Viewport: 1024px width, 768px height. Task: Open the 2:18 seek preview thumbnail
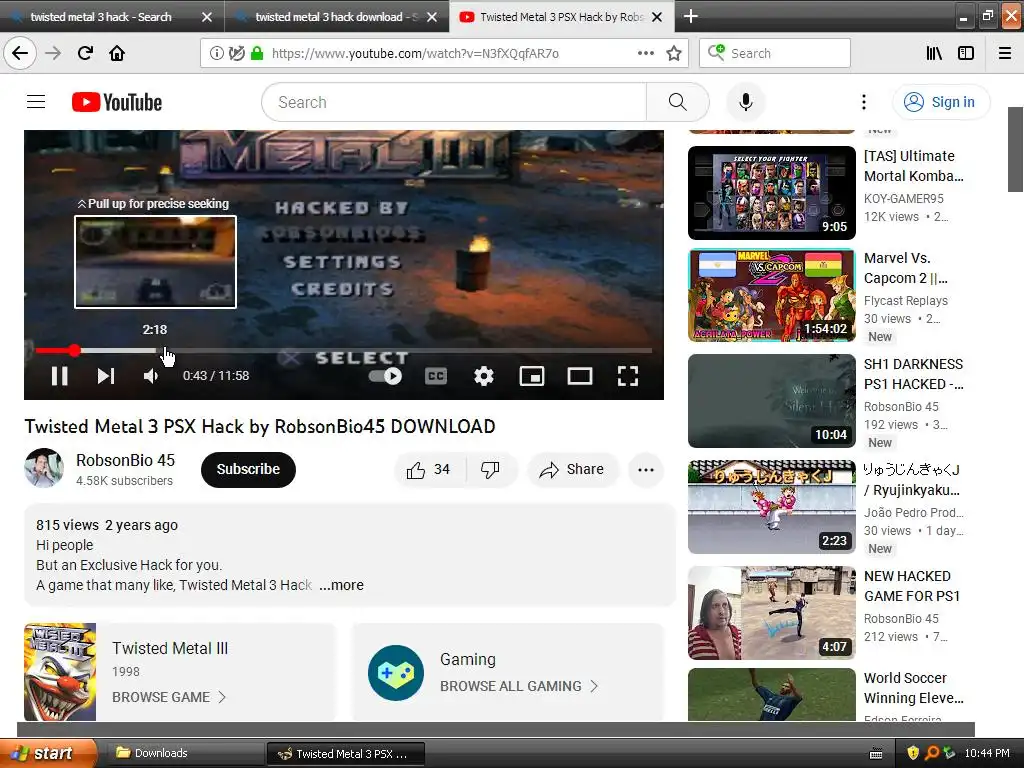[x=155, y=262]
